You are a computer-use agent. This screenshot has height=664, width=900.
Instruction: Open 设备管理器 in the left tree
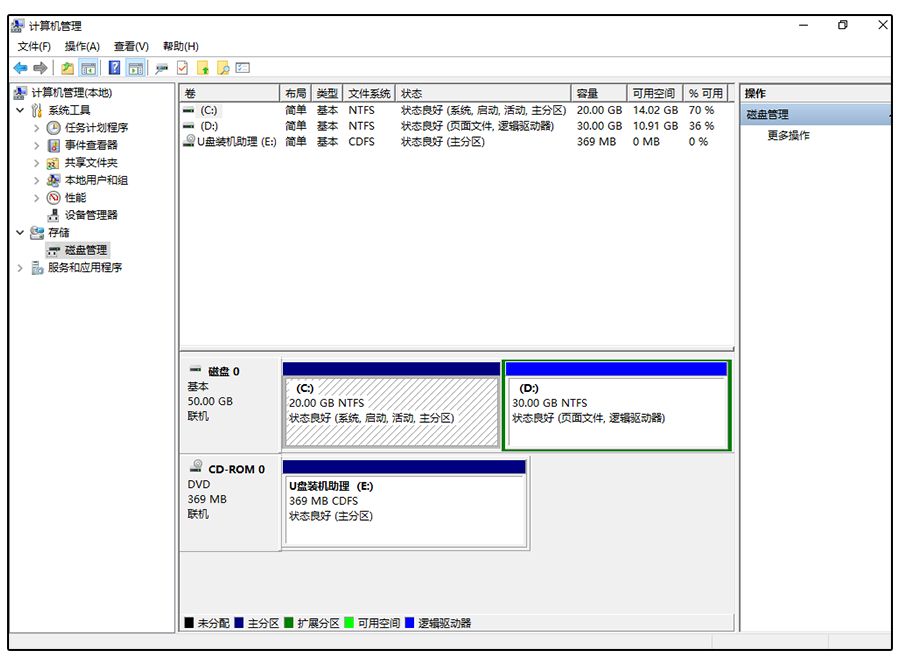(91, 215)
